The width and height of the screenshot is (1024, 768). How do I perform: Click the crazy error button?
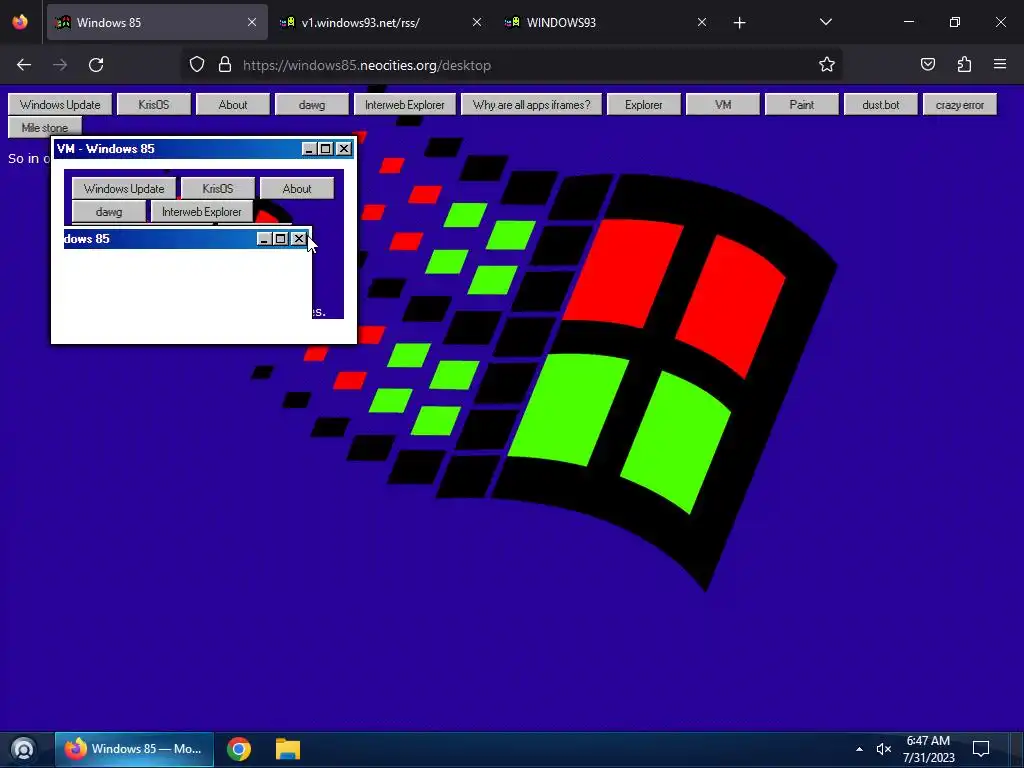pos(959,104)
